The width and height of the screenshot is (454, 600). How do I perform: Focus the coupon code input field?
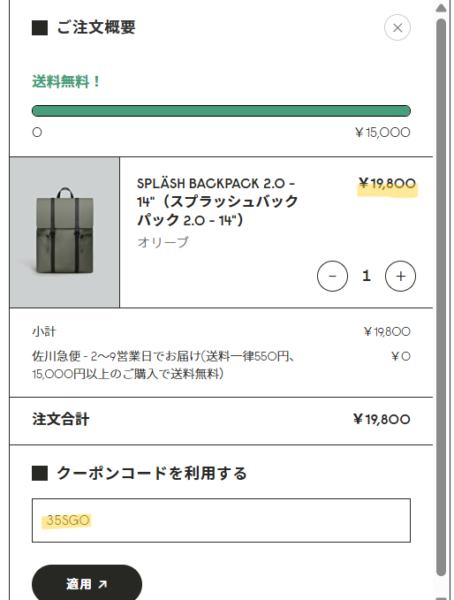click(221, 520)
